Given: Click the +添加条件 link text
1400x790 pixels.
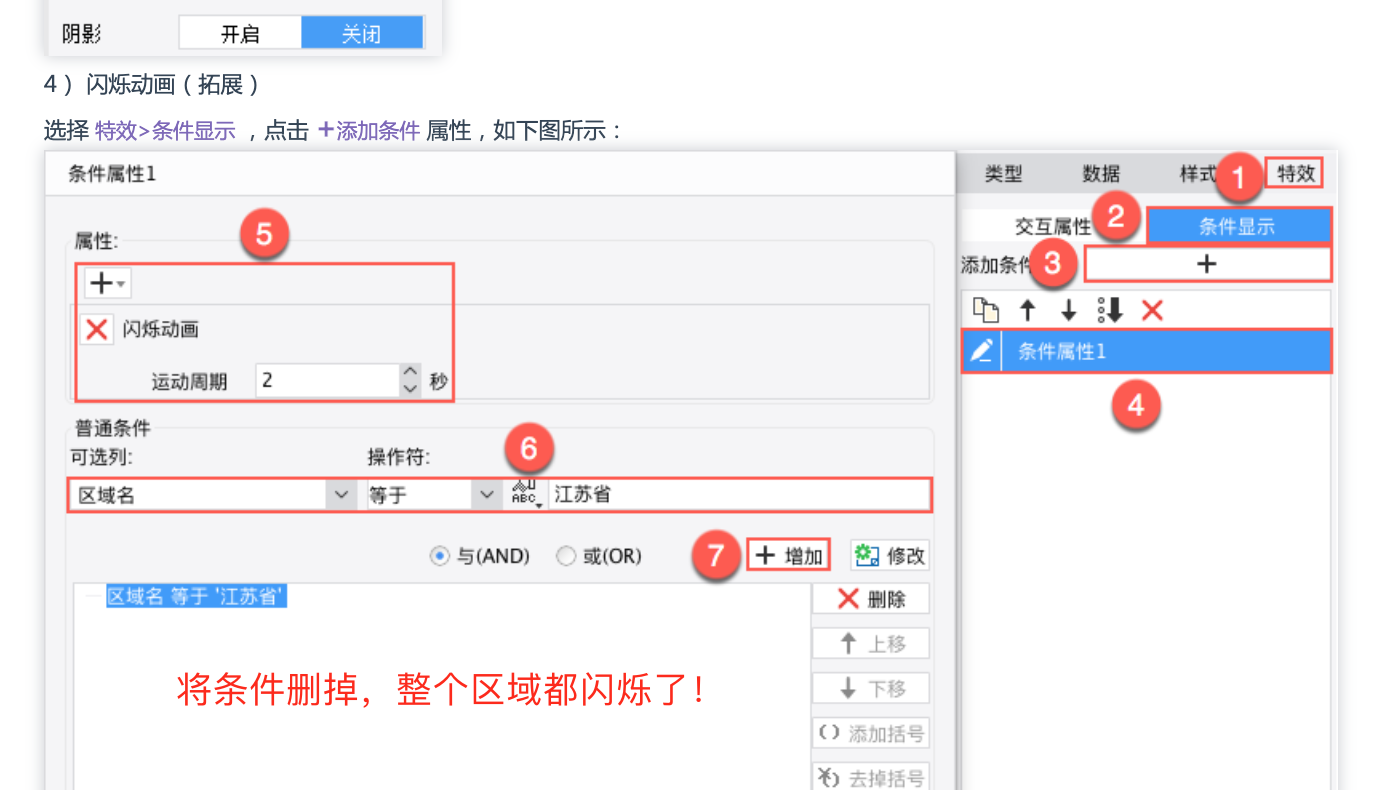Looking at the screenshot, I should click(x=368, y=131).
